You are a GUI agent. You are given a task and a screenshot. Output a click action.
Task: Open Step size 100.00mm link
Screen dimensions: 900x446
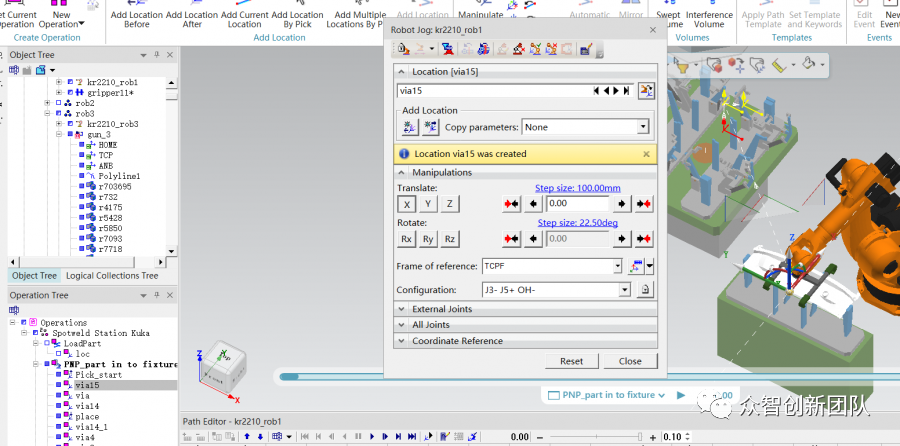pyautogui.click(x=577, y=188)
